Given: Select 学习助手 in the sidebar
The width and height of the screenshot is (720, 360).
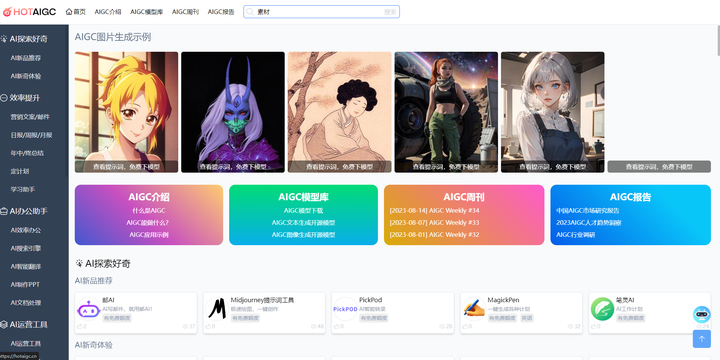Looking at the screenshot, I should point(23,189).
